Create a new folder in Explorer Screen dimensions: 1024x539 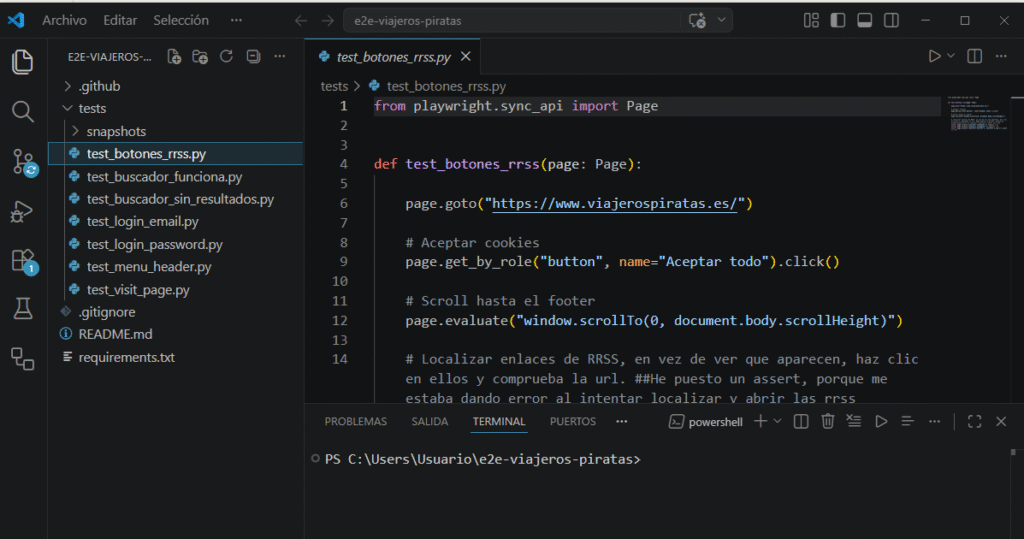point(200,57)
